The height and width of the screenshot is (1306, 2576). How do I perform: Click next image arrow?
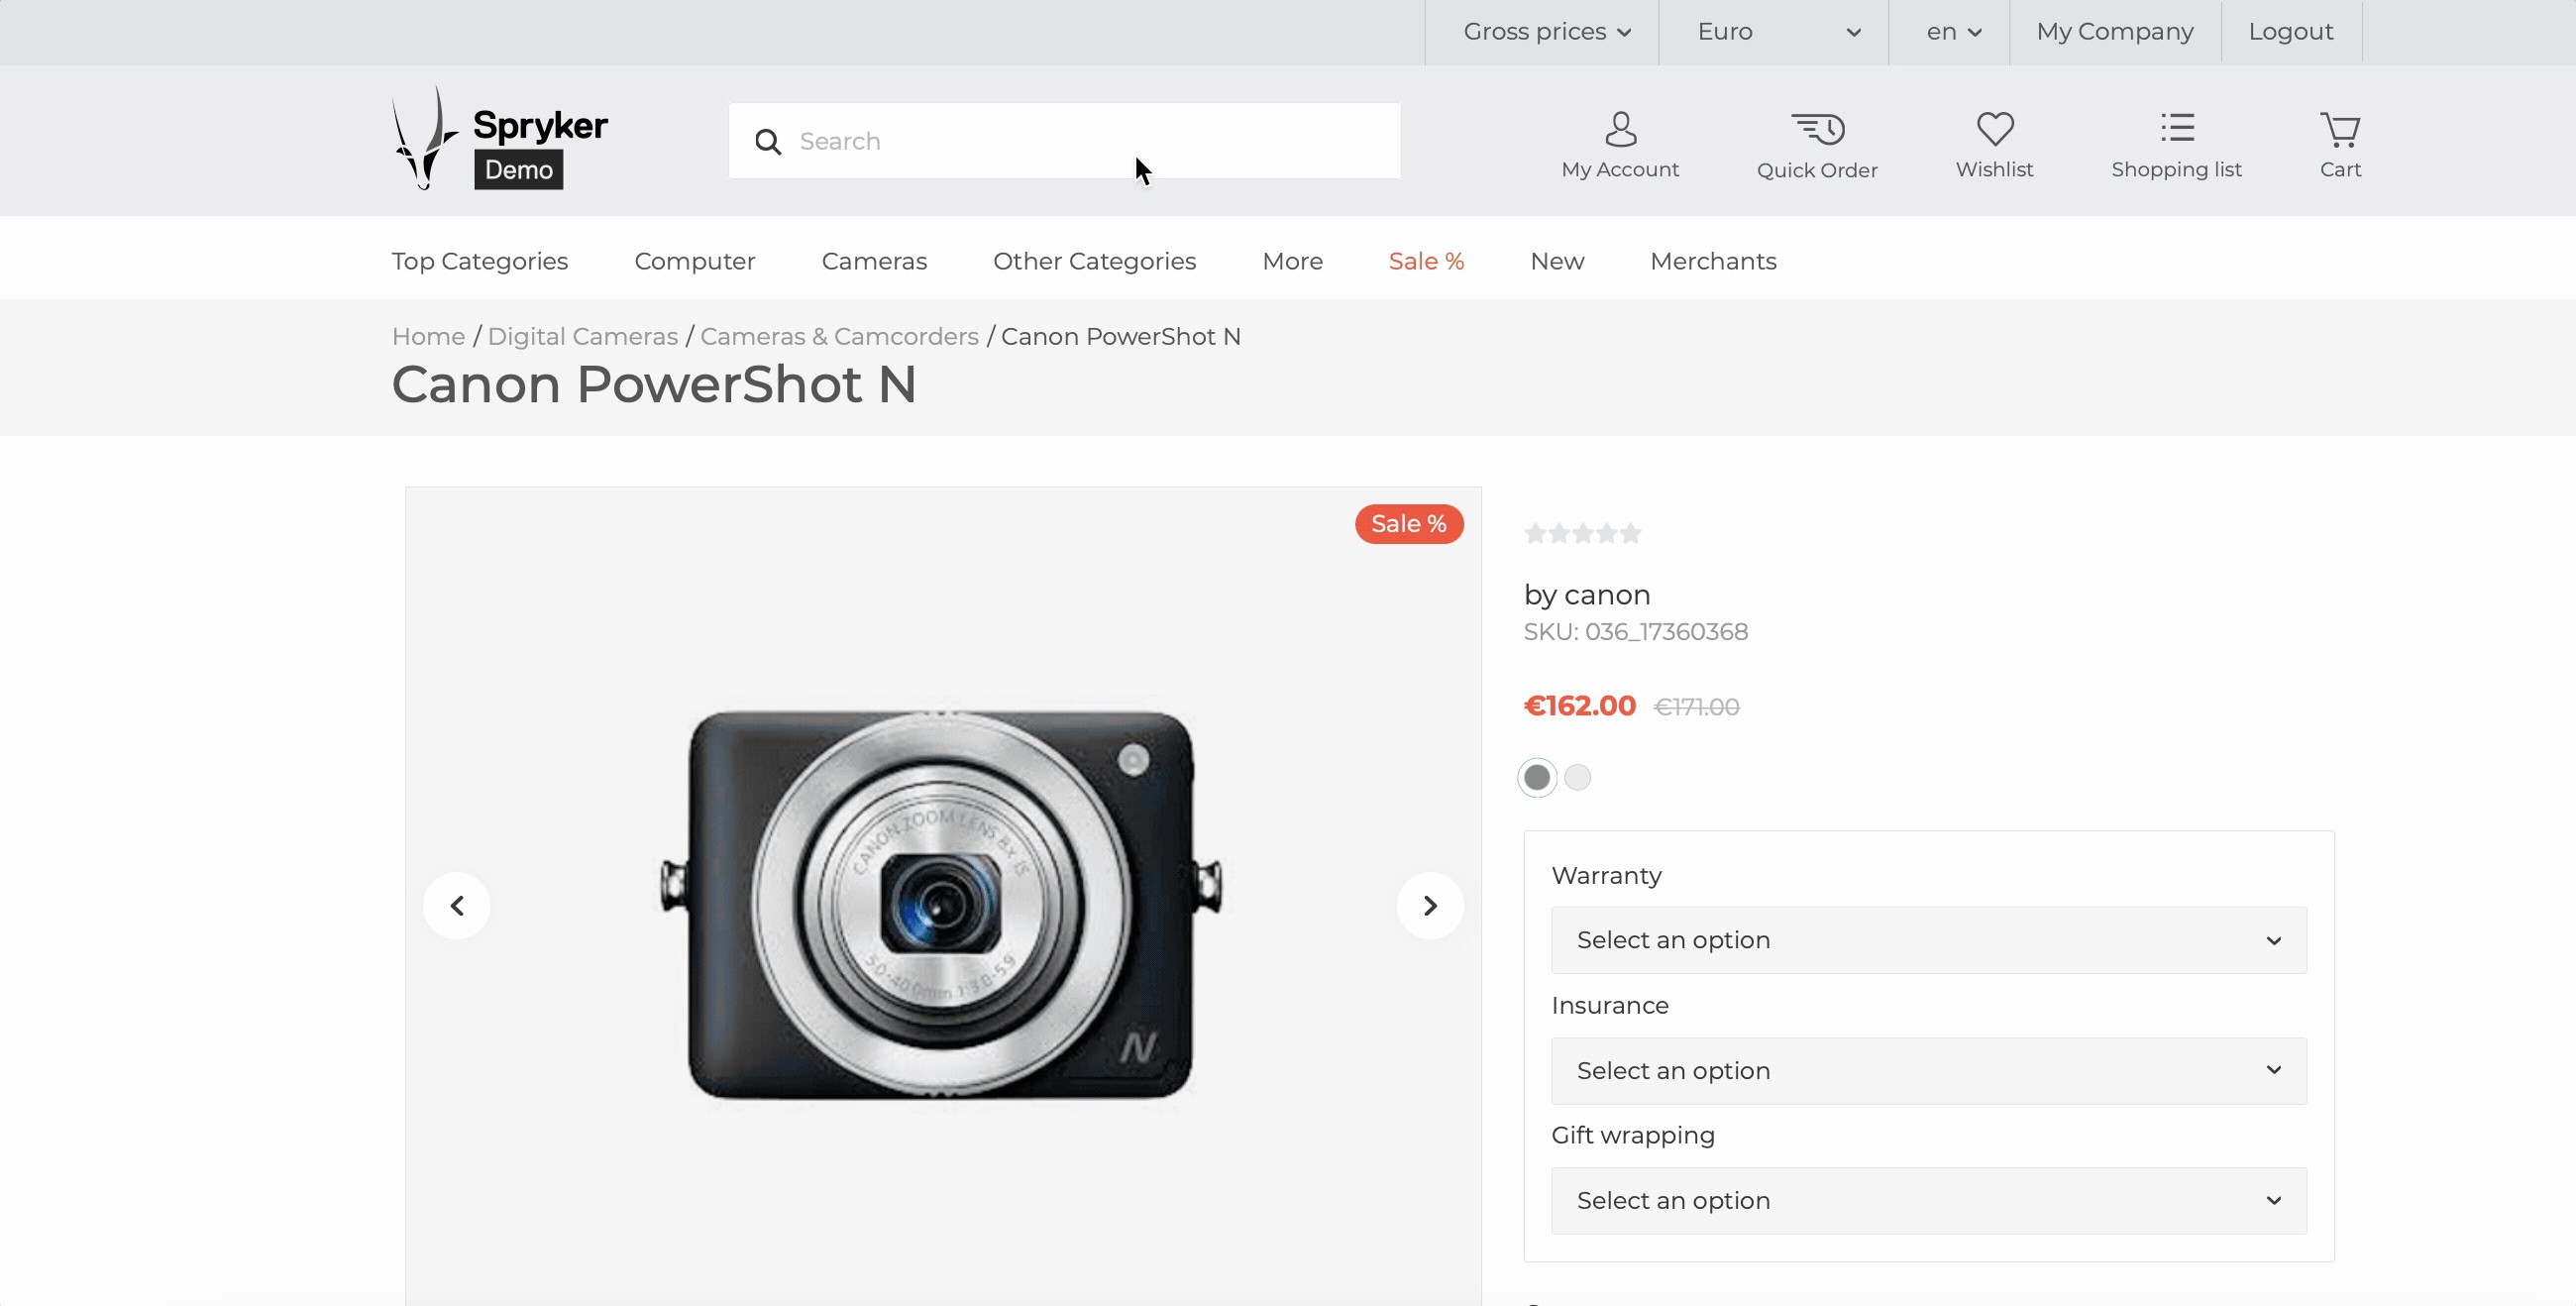pos(1427,905)
